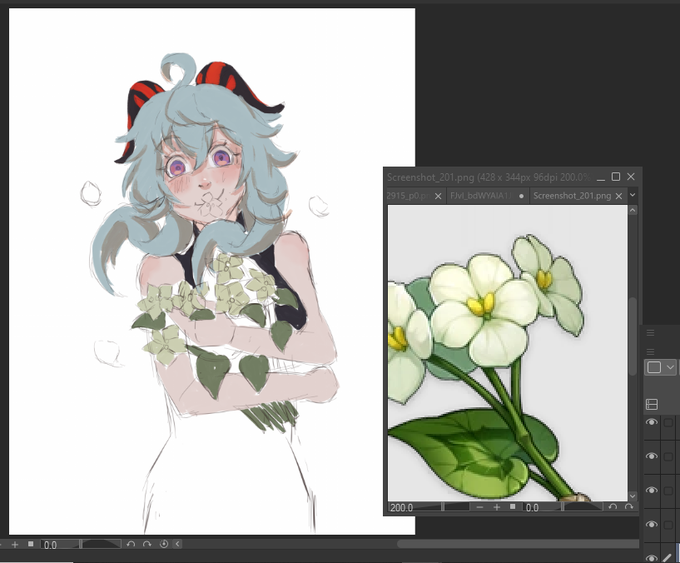680x563 pixels.
Task: Zoom in within the Screenshot_201 window
Action: pos(497,507)
